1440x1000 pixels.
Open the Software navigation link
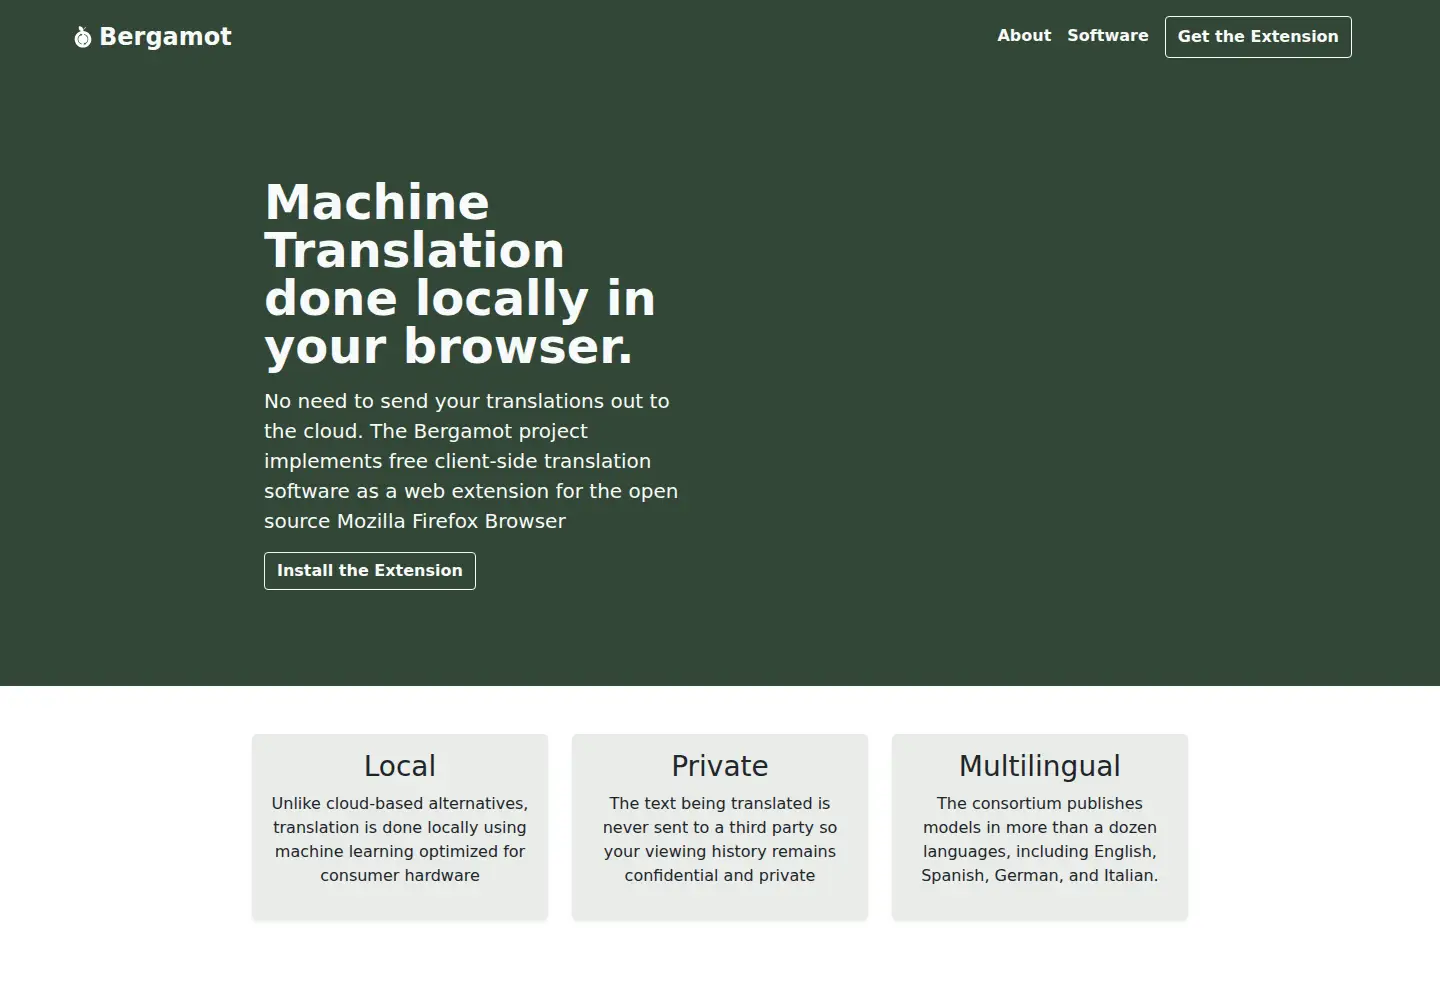[1108, 36]
